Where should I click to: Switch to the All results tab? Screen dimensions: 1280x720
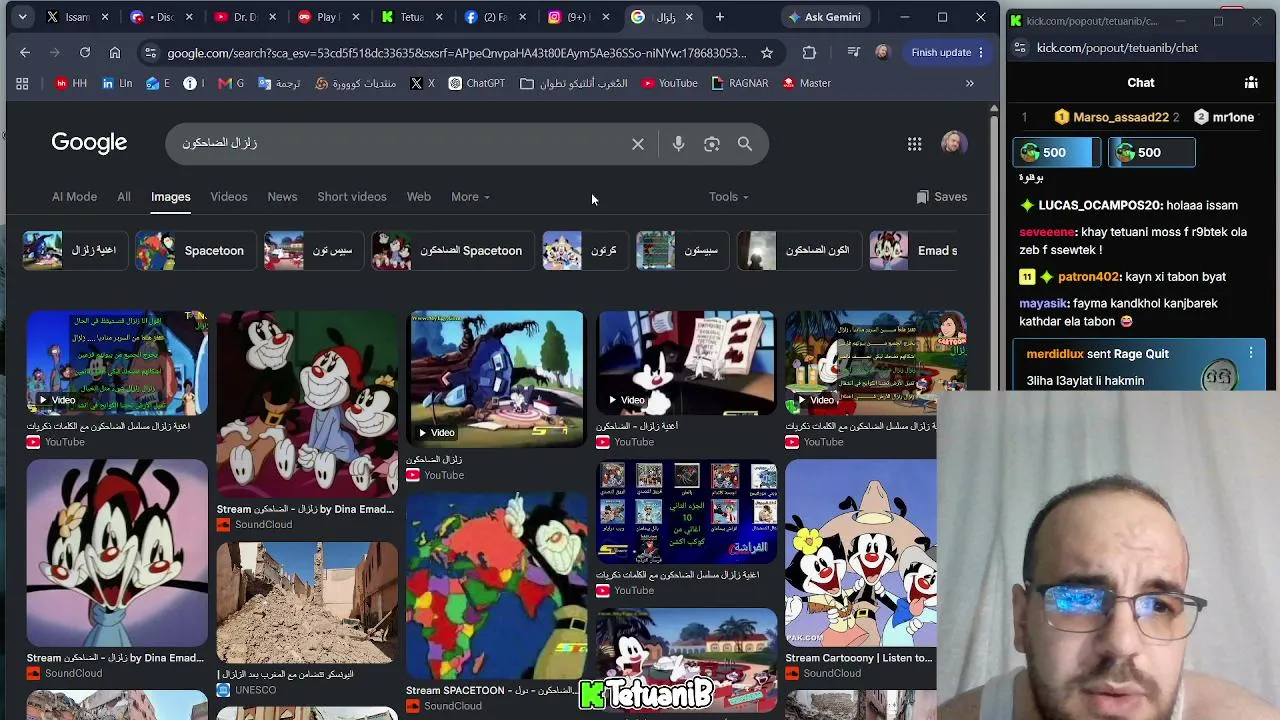124,197
